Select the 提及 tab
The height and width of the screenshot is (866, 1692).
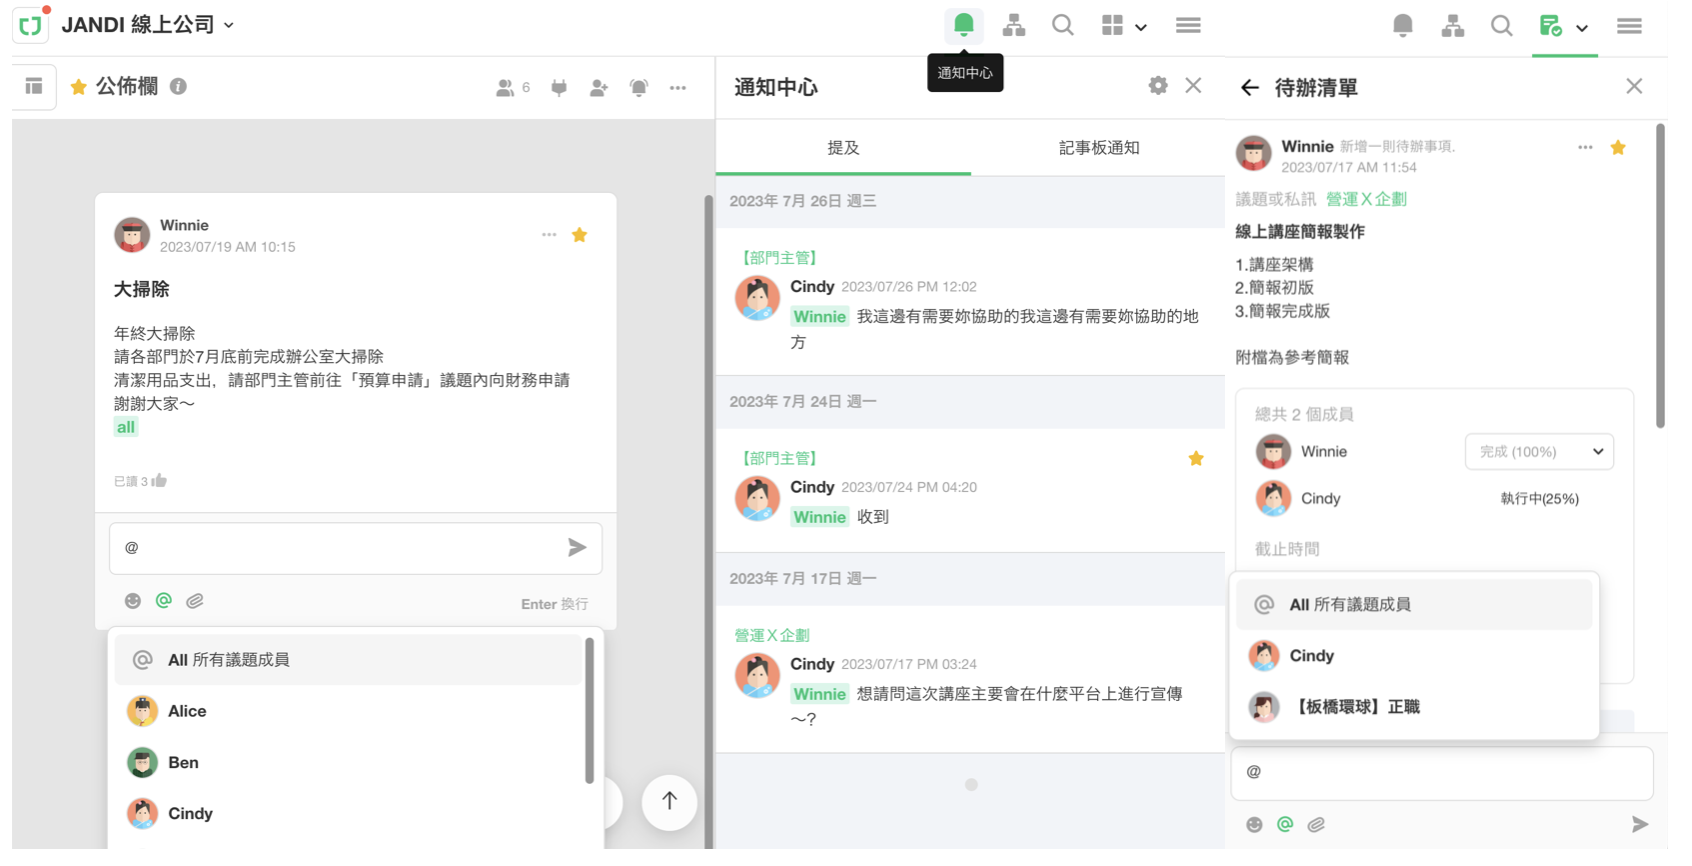843,148
